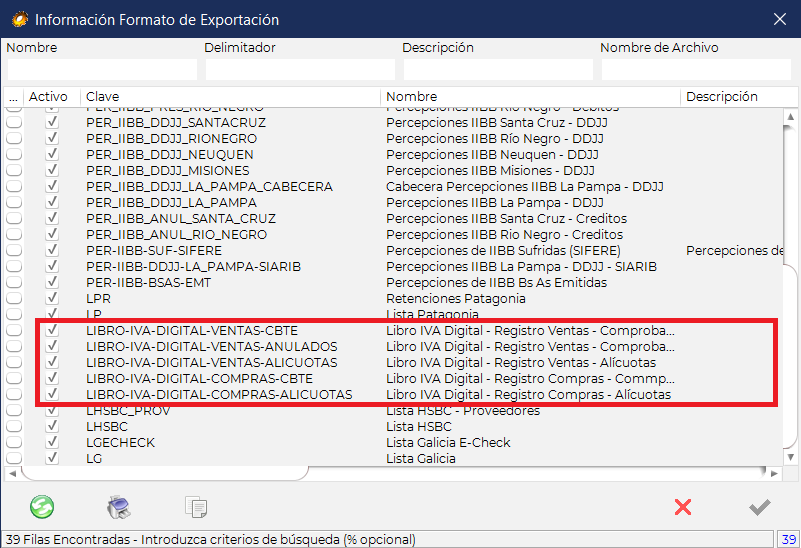The height and width of the screenshot is (548, 801).
Task: Click 'Lista HSBC - Proveedores' name cell
Action: pyautogui.click(x=463, y=411)
